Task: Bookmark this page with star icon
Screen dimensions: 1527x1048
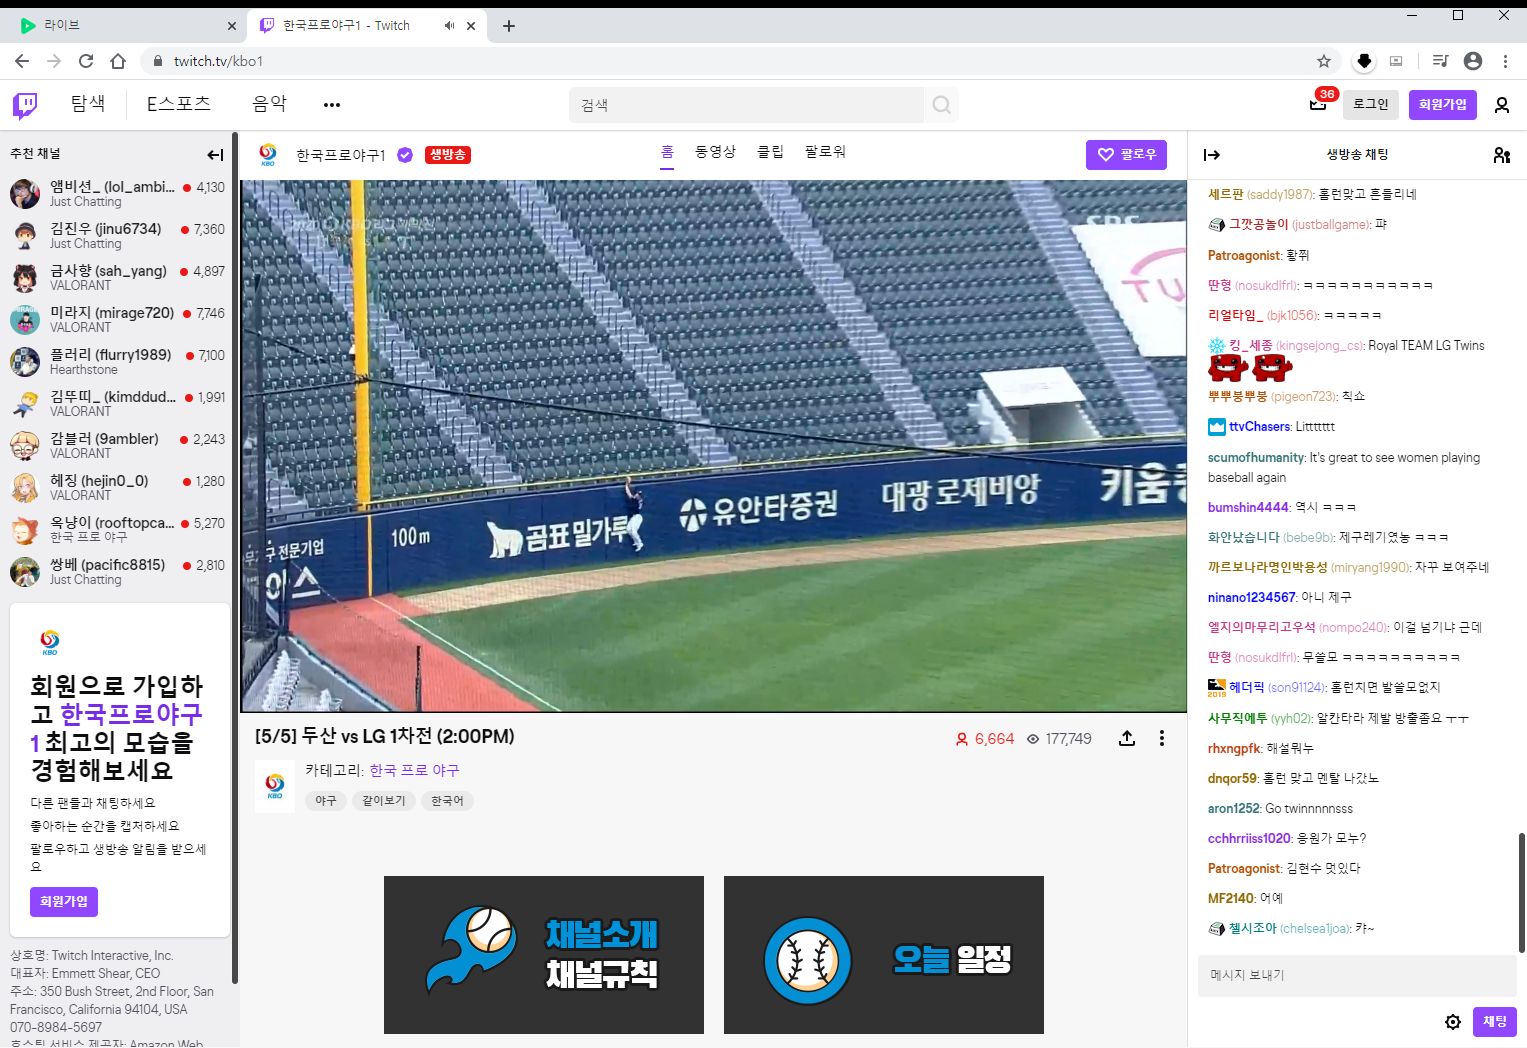Action: (x=1324, y=61)
